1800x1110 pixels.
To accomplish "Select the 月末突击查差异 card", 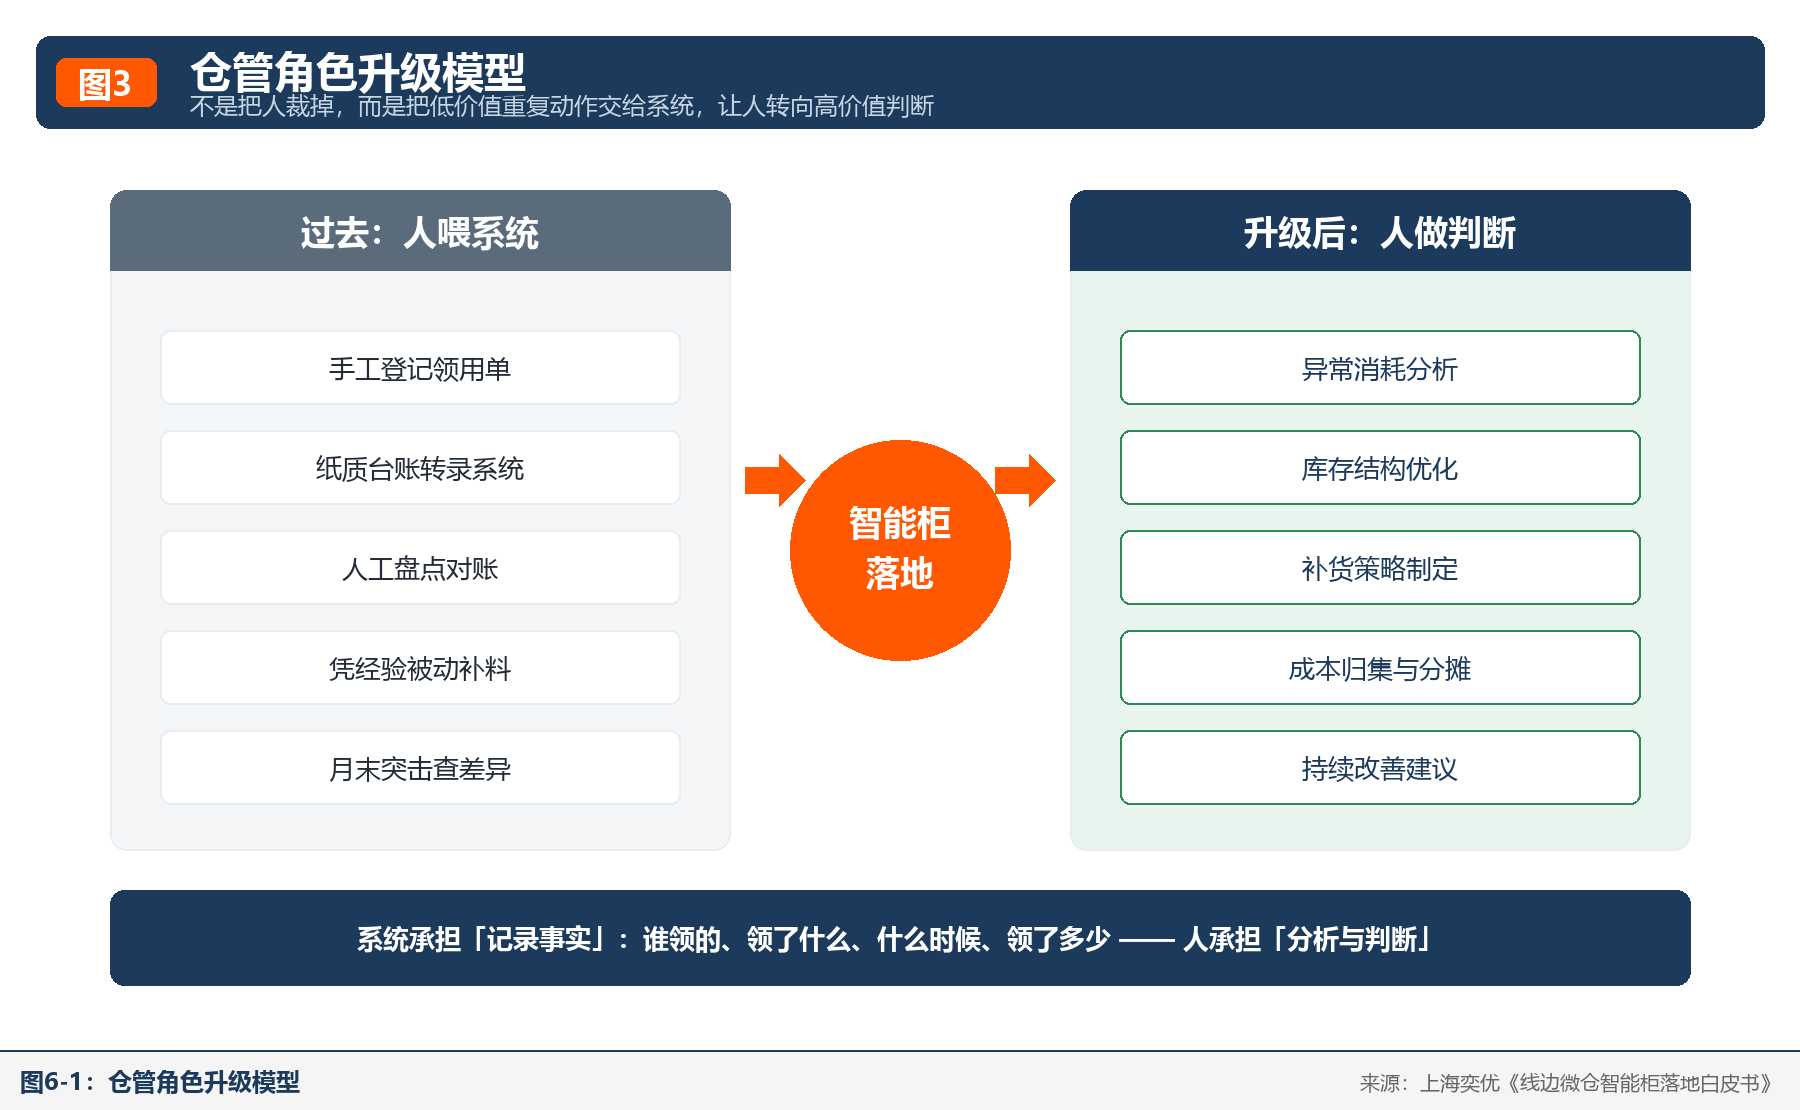I will [420, 768].
